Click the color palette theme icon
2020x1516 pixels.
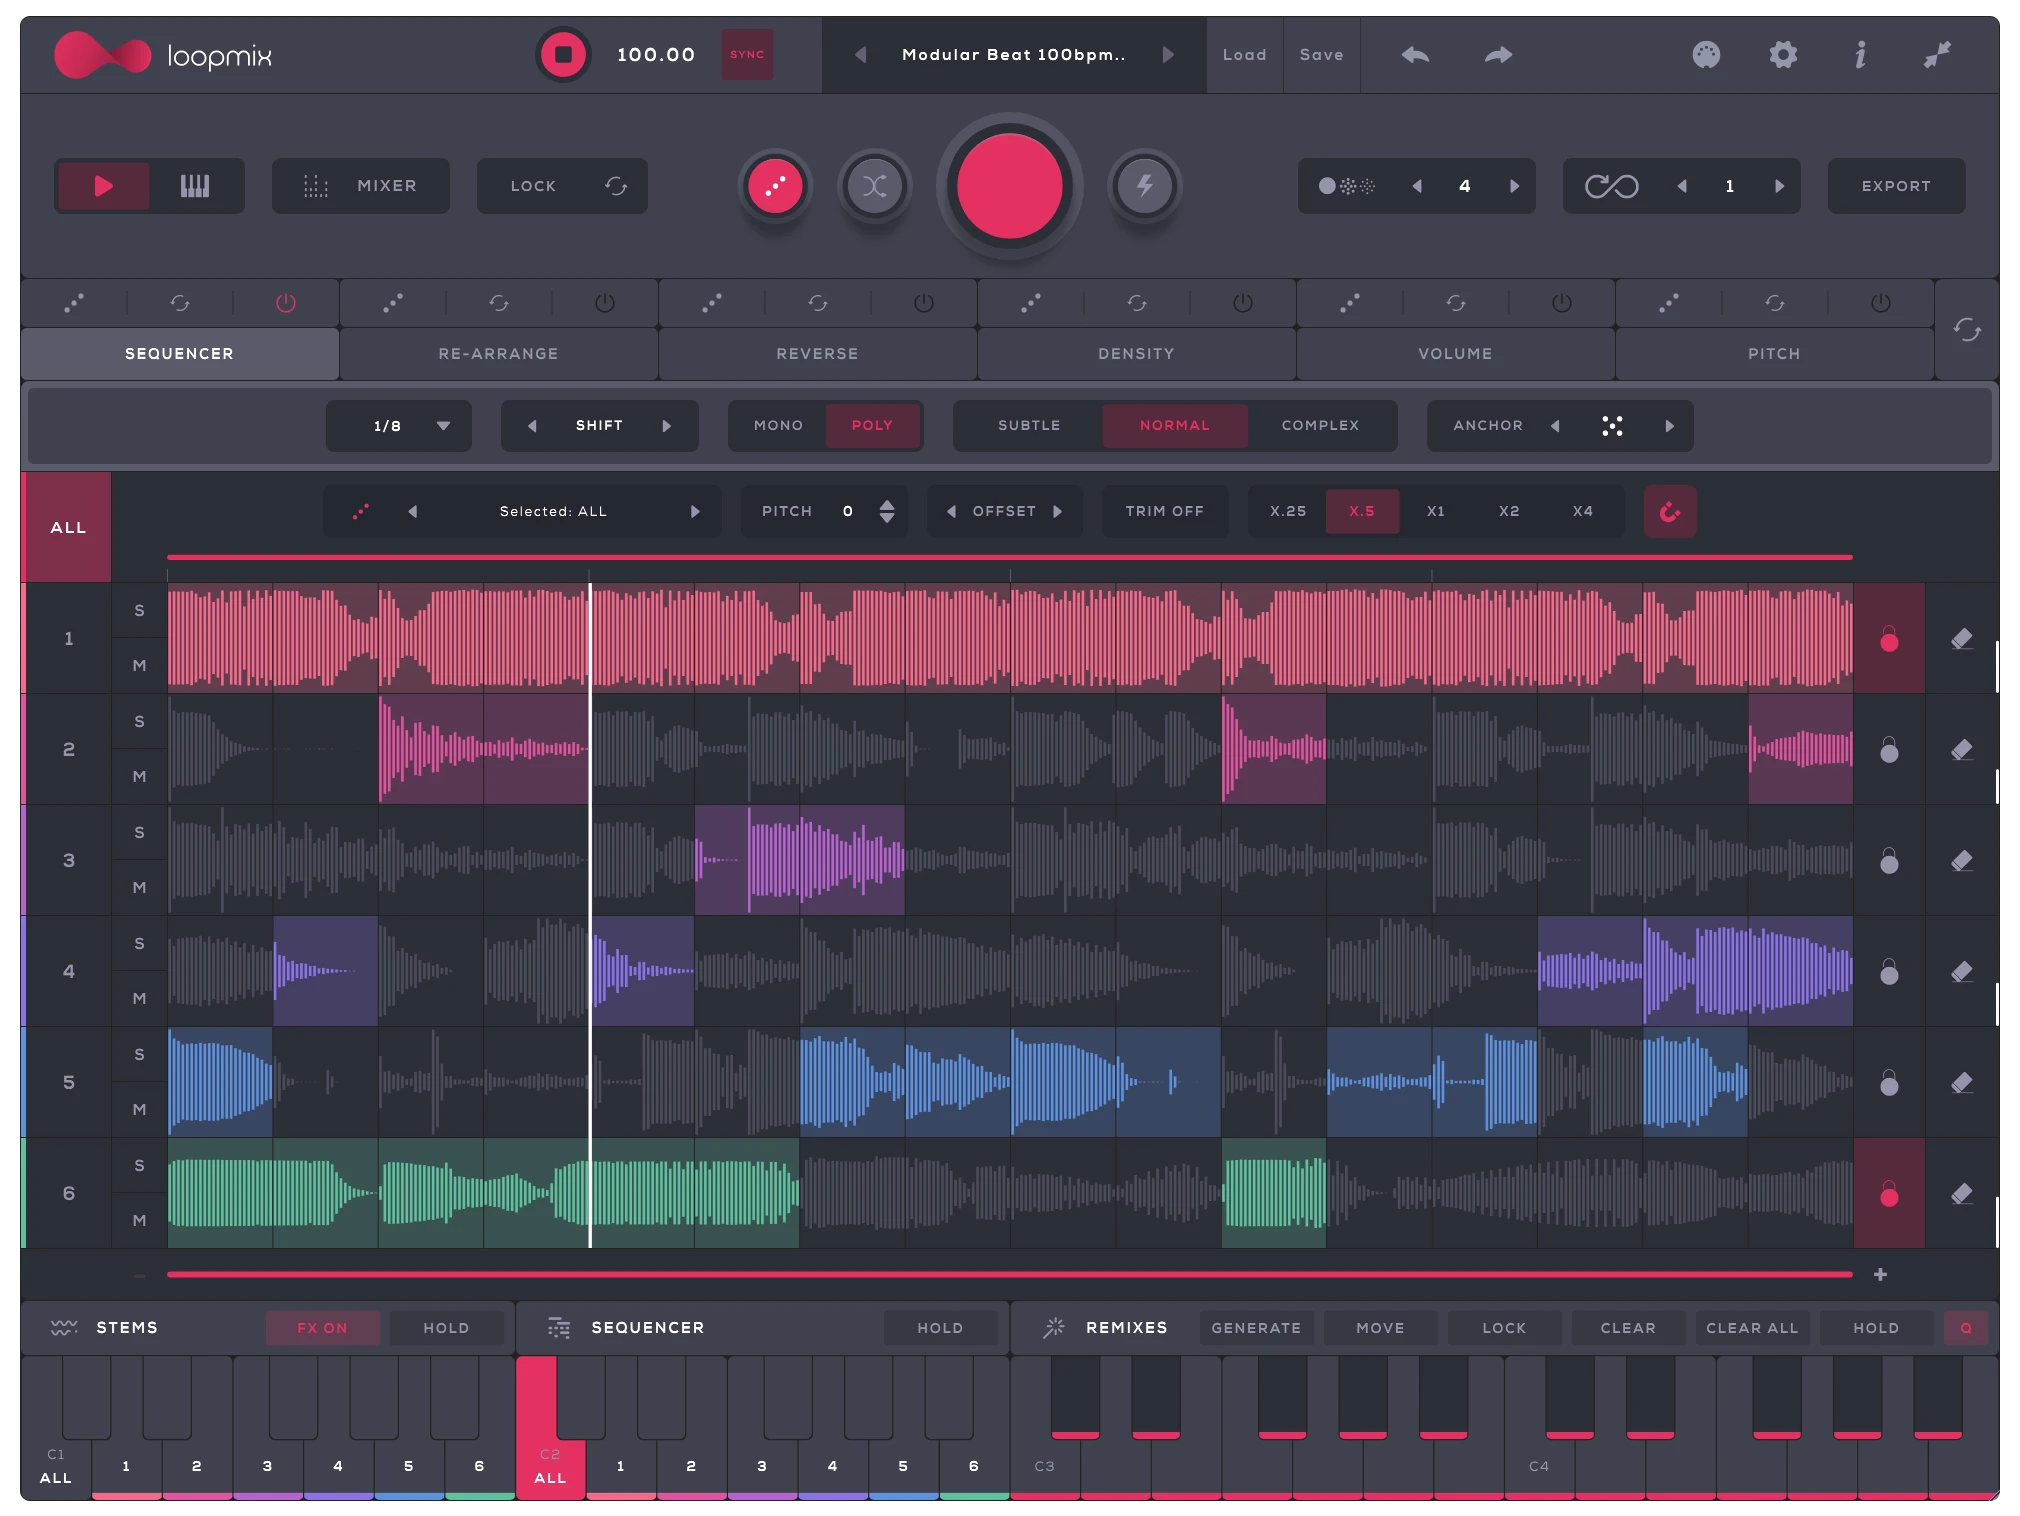coord(1706,55)
